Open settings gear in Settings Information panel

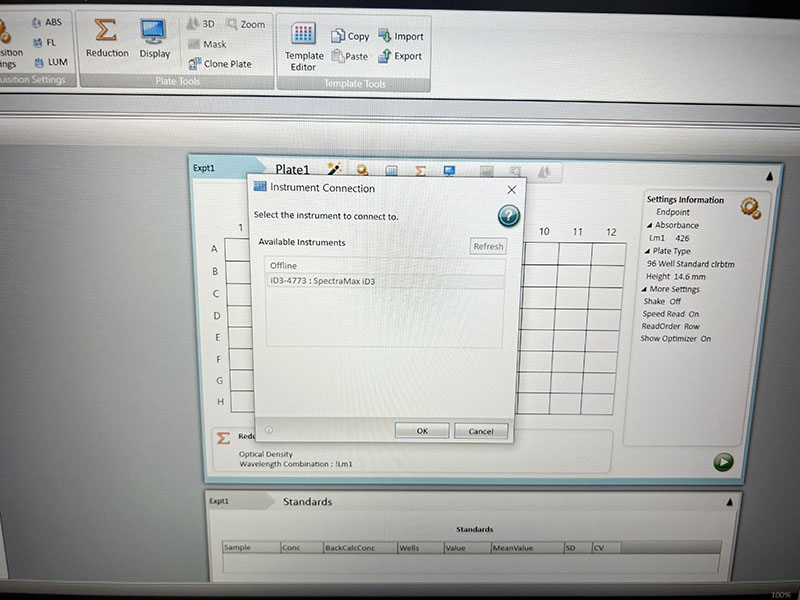(750, 207)
